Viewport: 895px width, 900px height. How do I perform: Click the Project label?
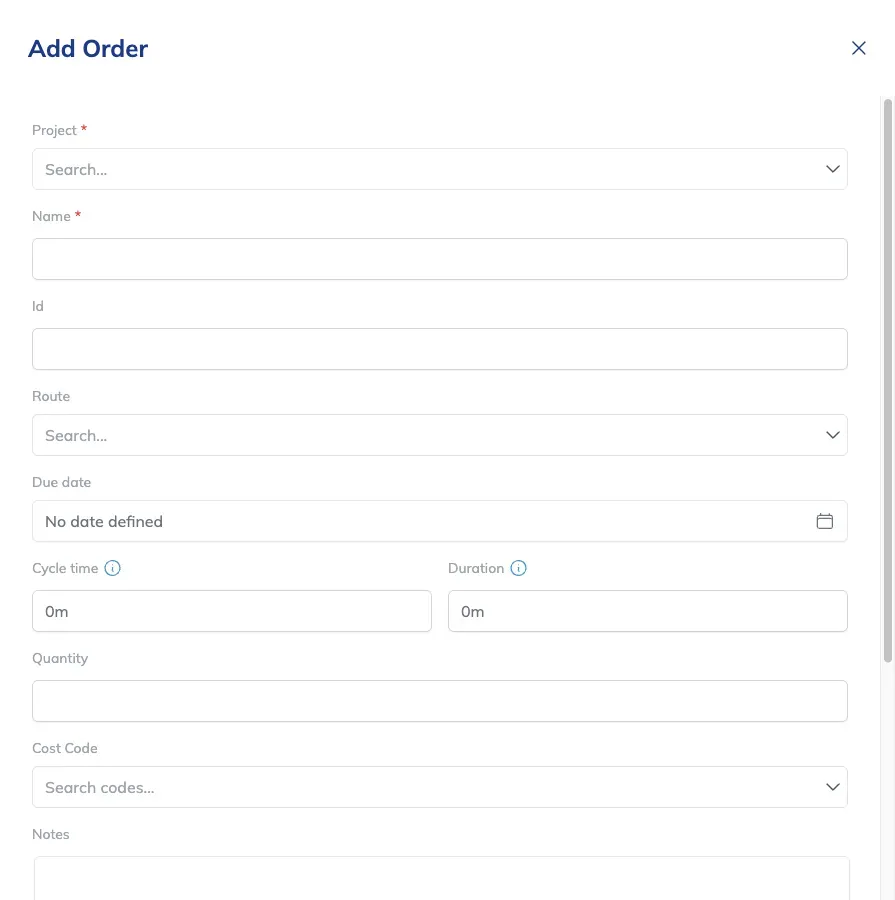click(x=54, y=130)
